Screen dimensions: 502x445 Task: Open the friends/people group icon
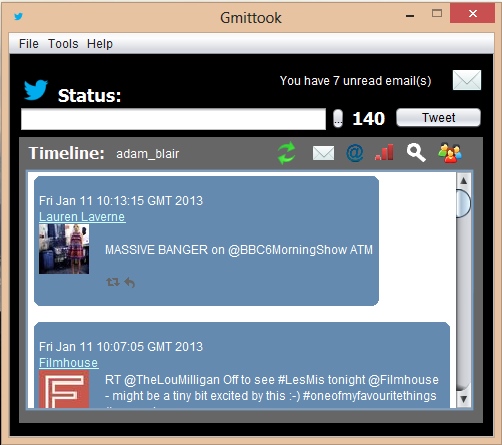[x=450, y=153]
